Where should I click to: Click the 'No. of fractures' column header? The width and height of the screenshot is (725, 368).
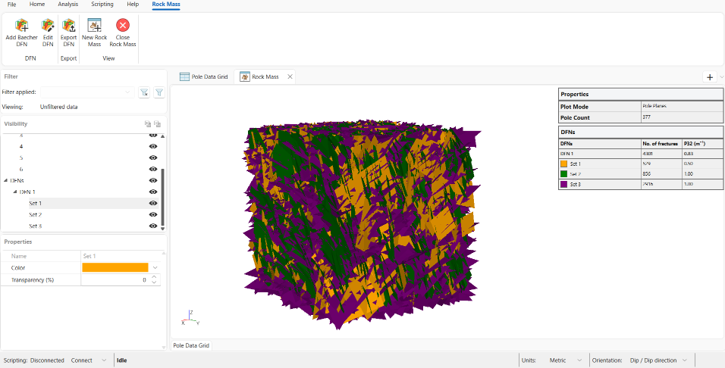660,144
